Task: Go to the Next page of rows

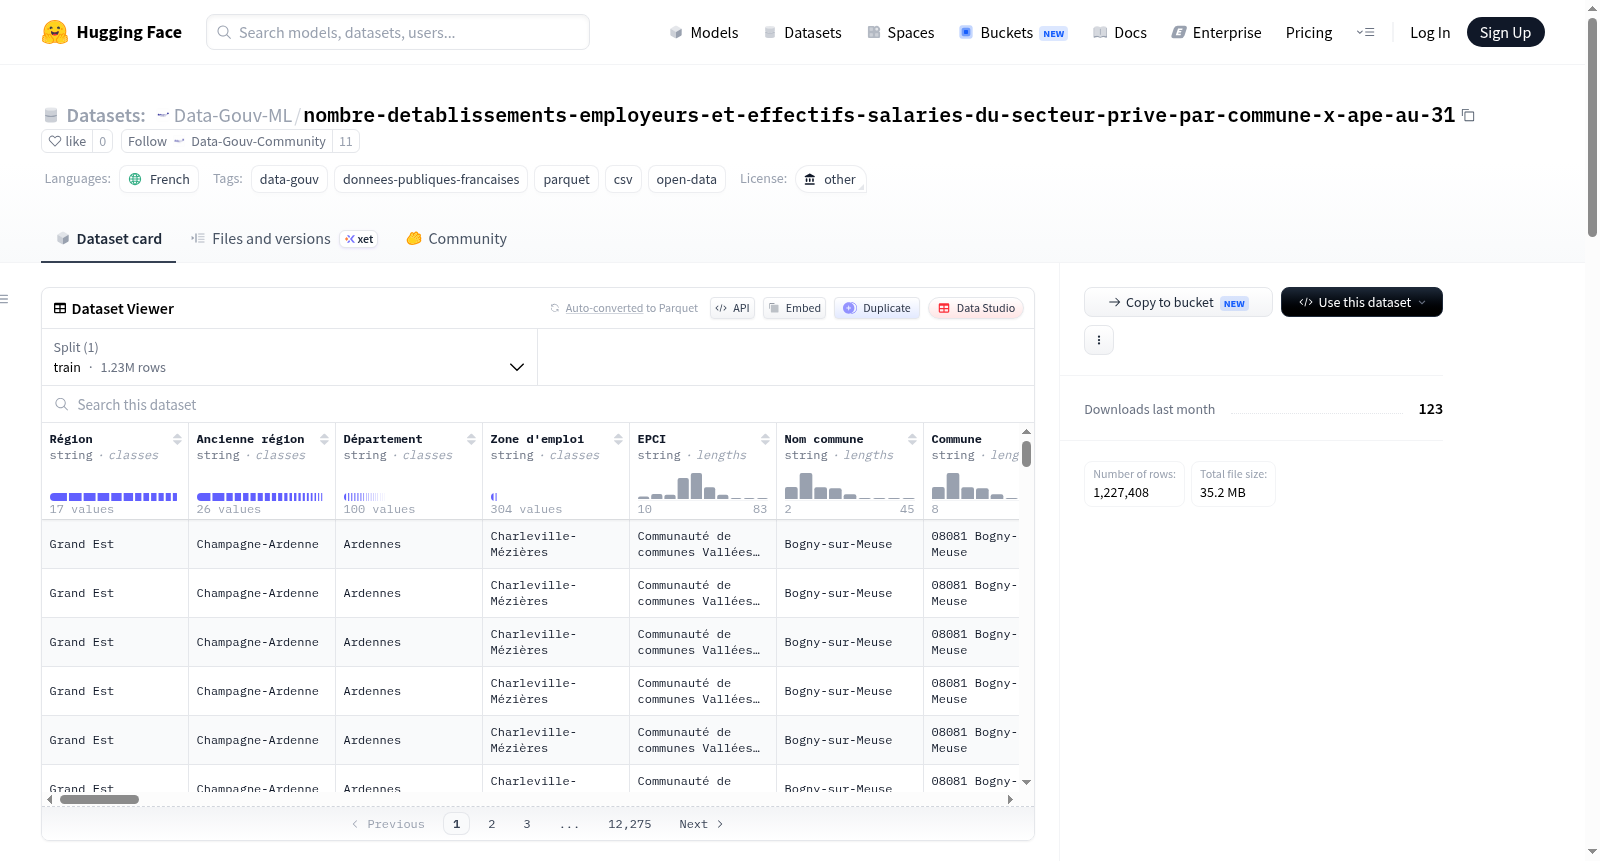Action: coord(701,824)
